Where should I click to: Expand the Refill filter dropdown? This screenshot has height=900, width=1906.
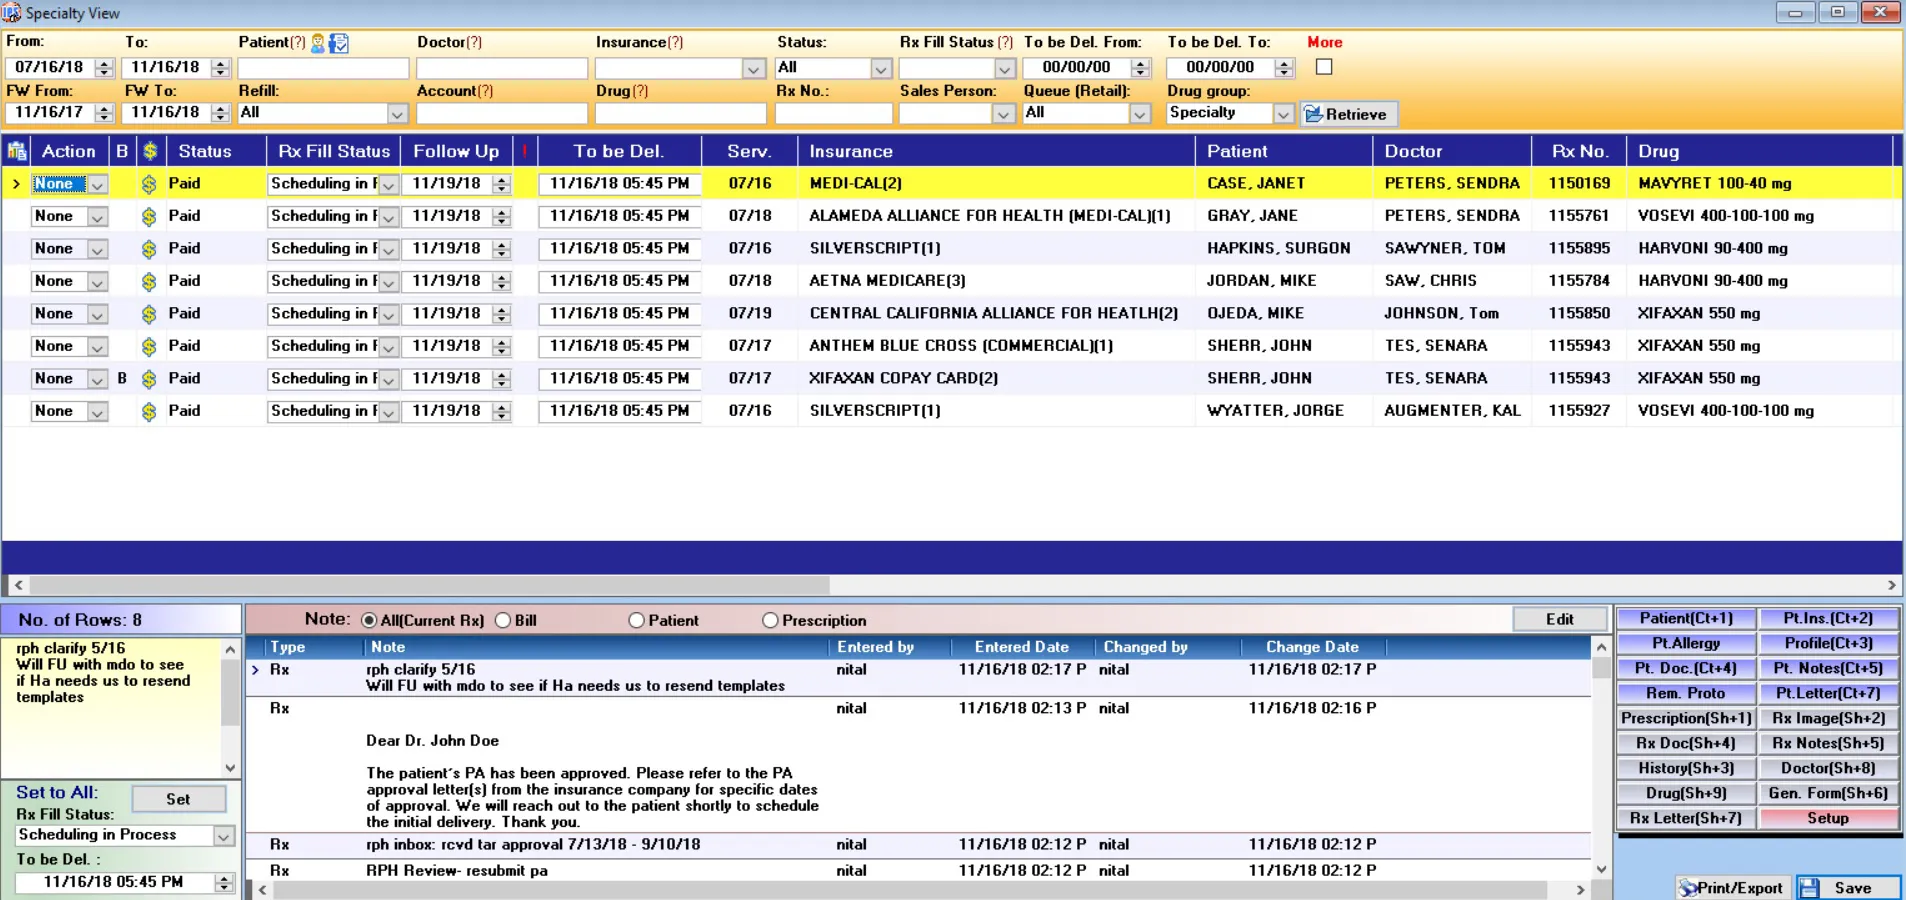[x=397, y=114]
